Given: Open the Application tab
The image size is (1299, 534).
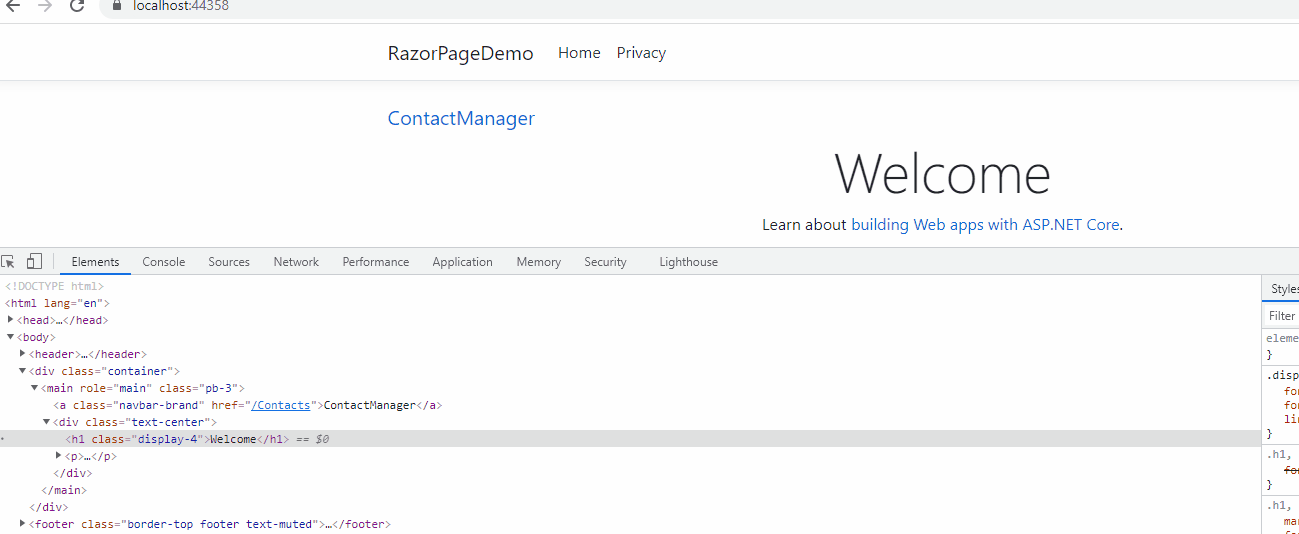Looking at the screenshot, I should [462, 262].
